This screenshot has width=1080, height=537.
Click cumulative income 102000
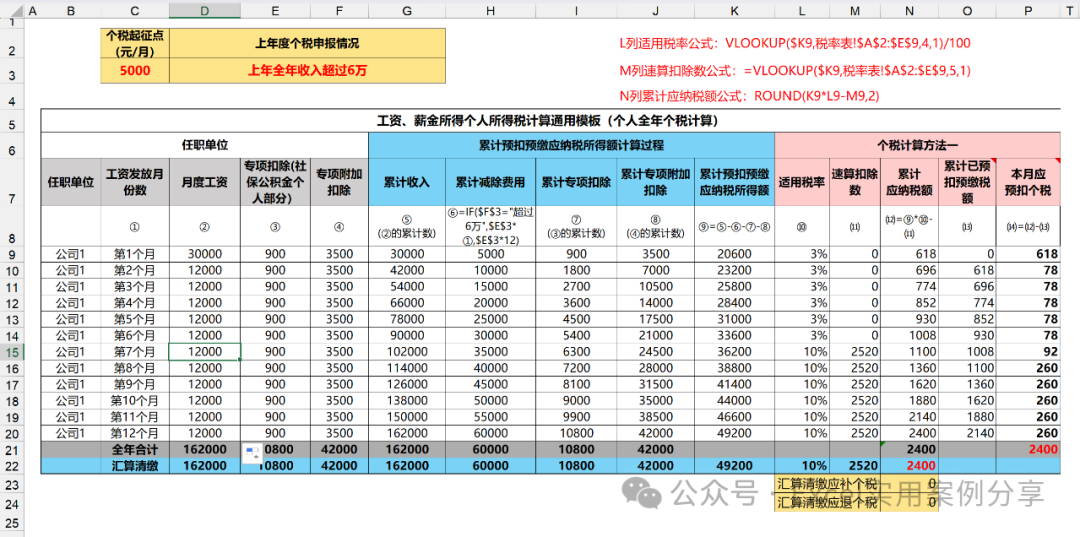(407, 351)
